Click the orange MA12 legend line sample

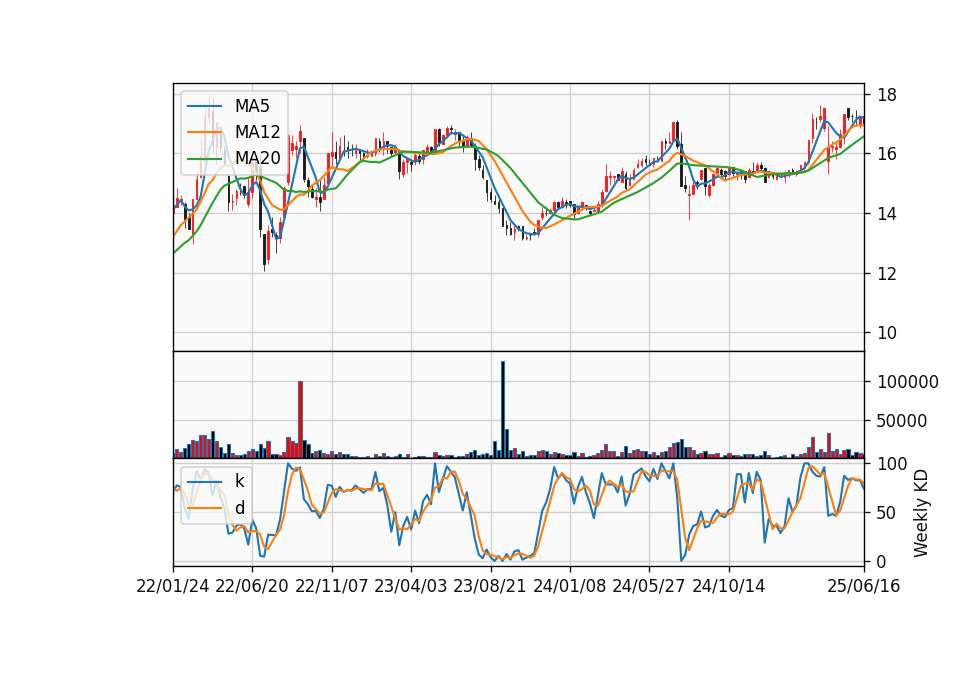click(204, 132)
